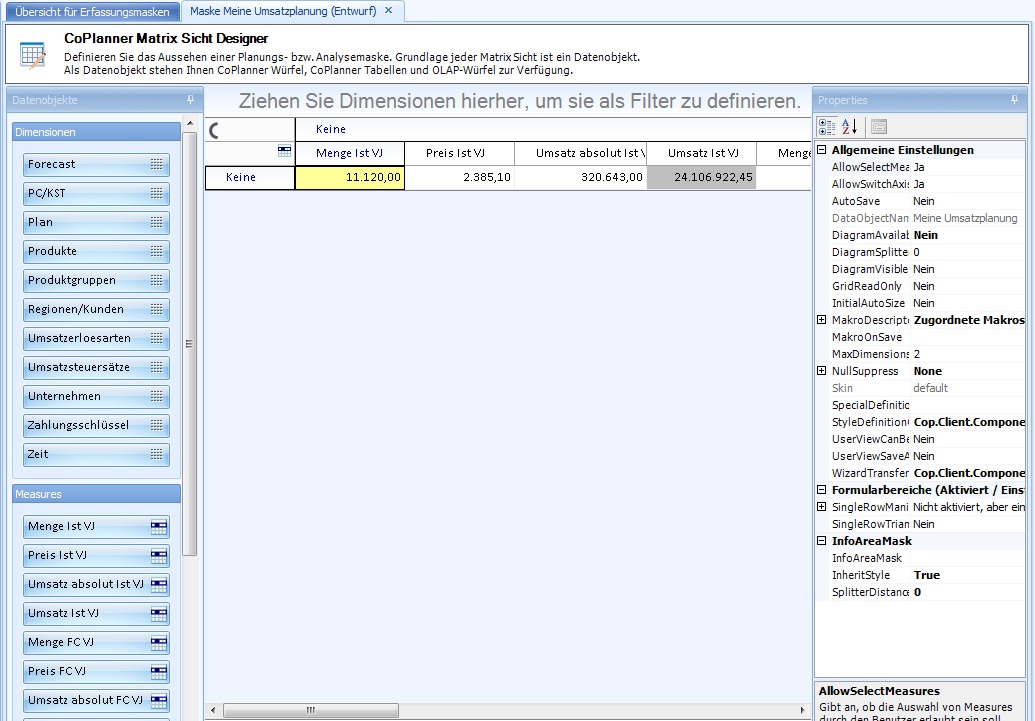Click the AutoSave property value Nein
This screenshot has height=721, width=1035.
(x=968, y=201)
